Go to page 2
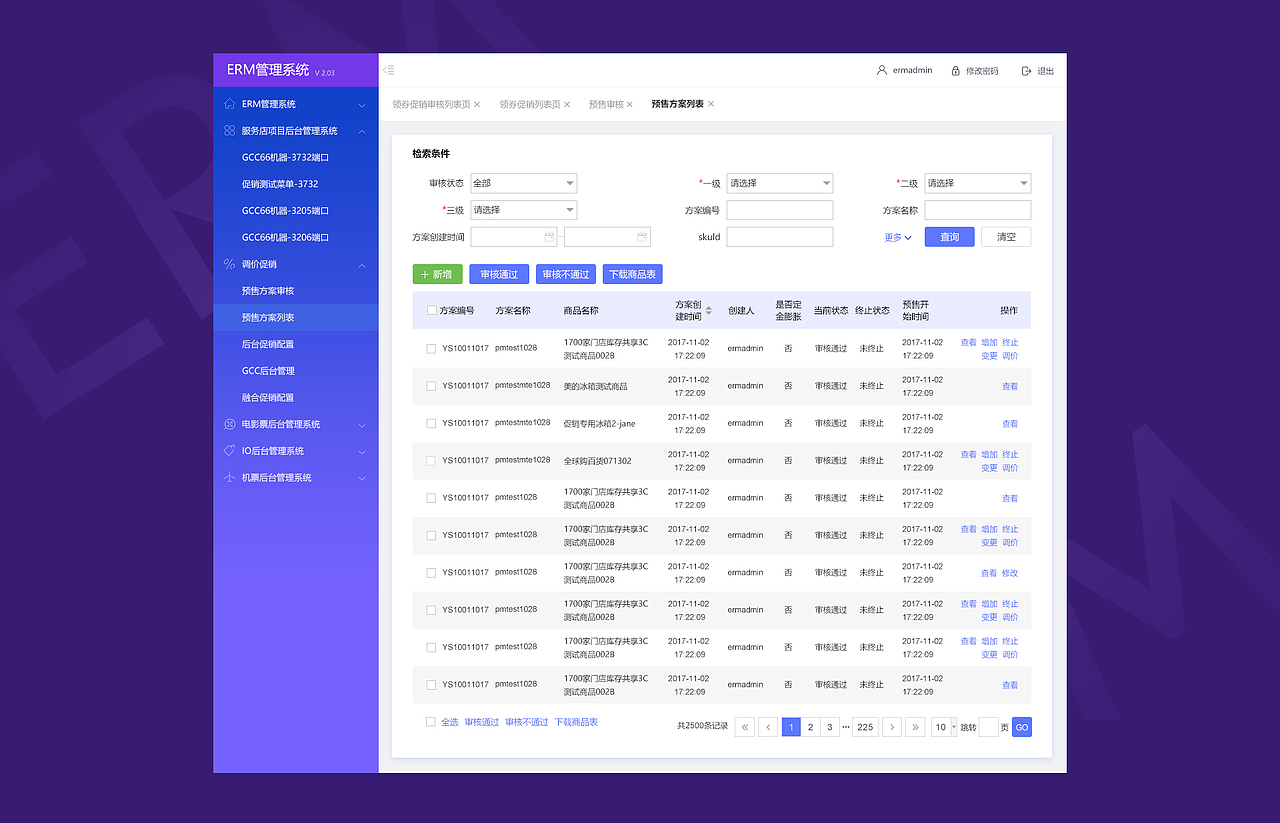The height and width of the screenshot is (823, 1280). click(x=810, y=728)
